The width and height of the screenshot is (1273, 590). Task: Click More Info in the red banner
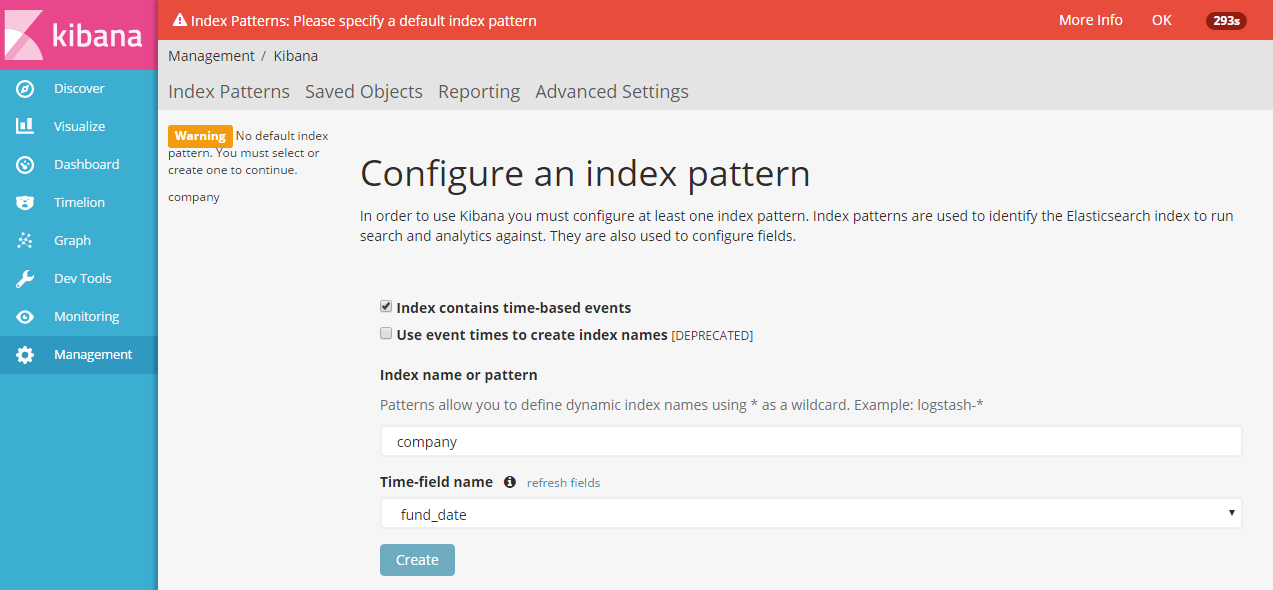(1091, 20)
